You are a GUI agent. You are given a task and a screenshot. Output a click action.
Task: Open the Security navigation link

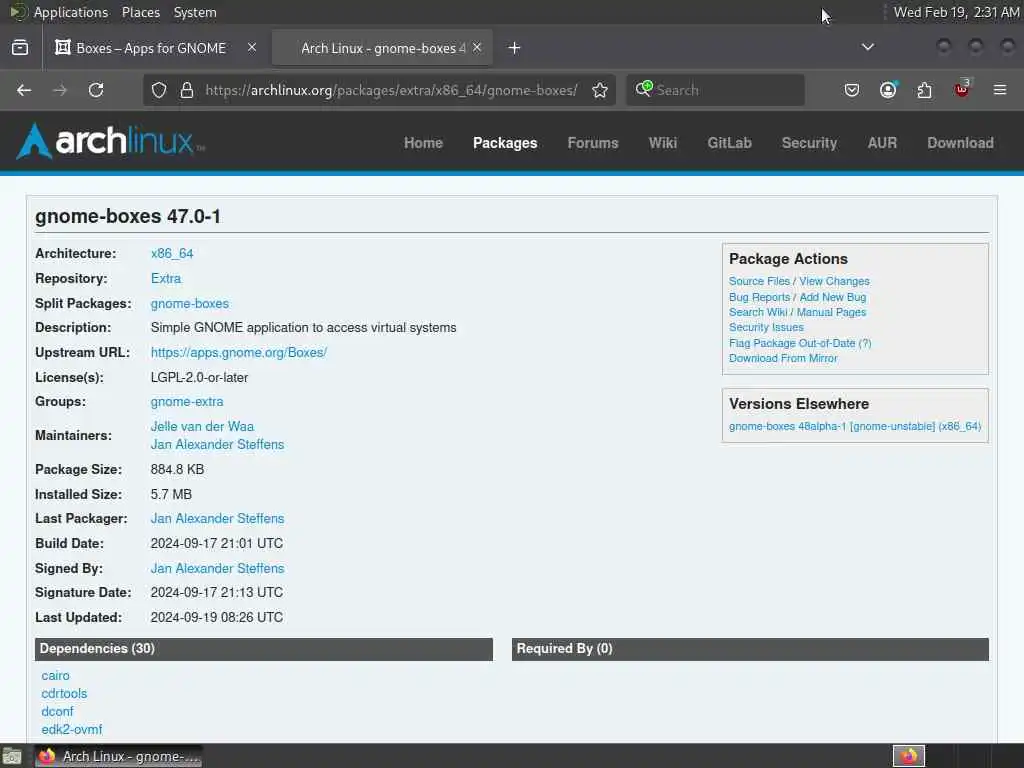[809, 143]
